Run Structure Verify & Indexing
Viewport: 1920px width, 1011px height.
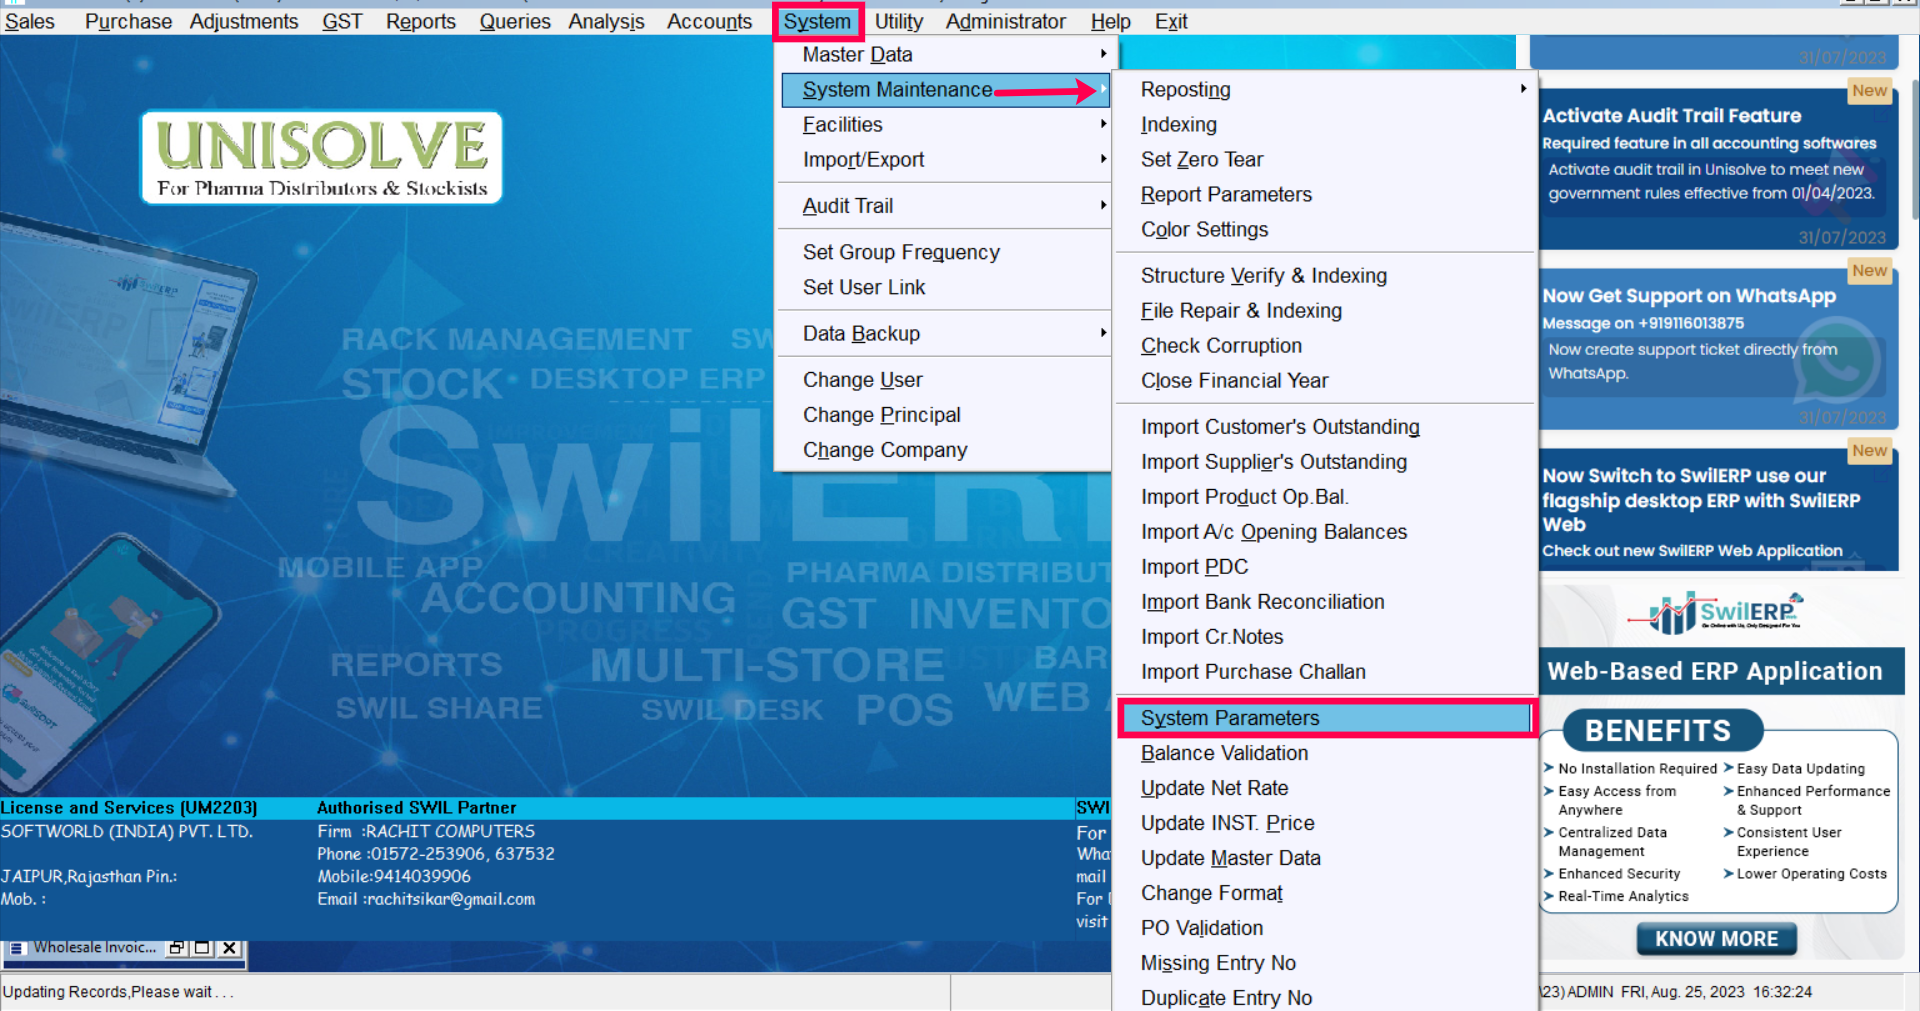point(1326,275)
